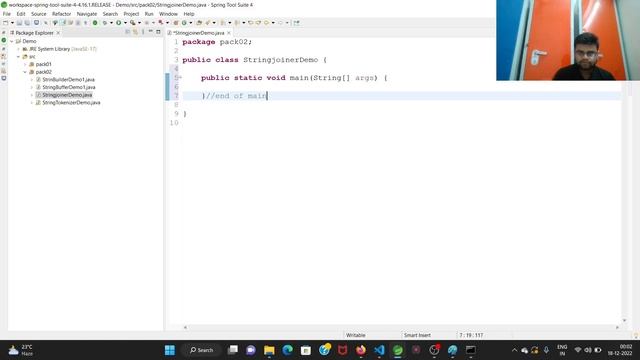The image size is (640, 360).
Task: Open the Refactor menu
Action: (62, 14)
